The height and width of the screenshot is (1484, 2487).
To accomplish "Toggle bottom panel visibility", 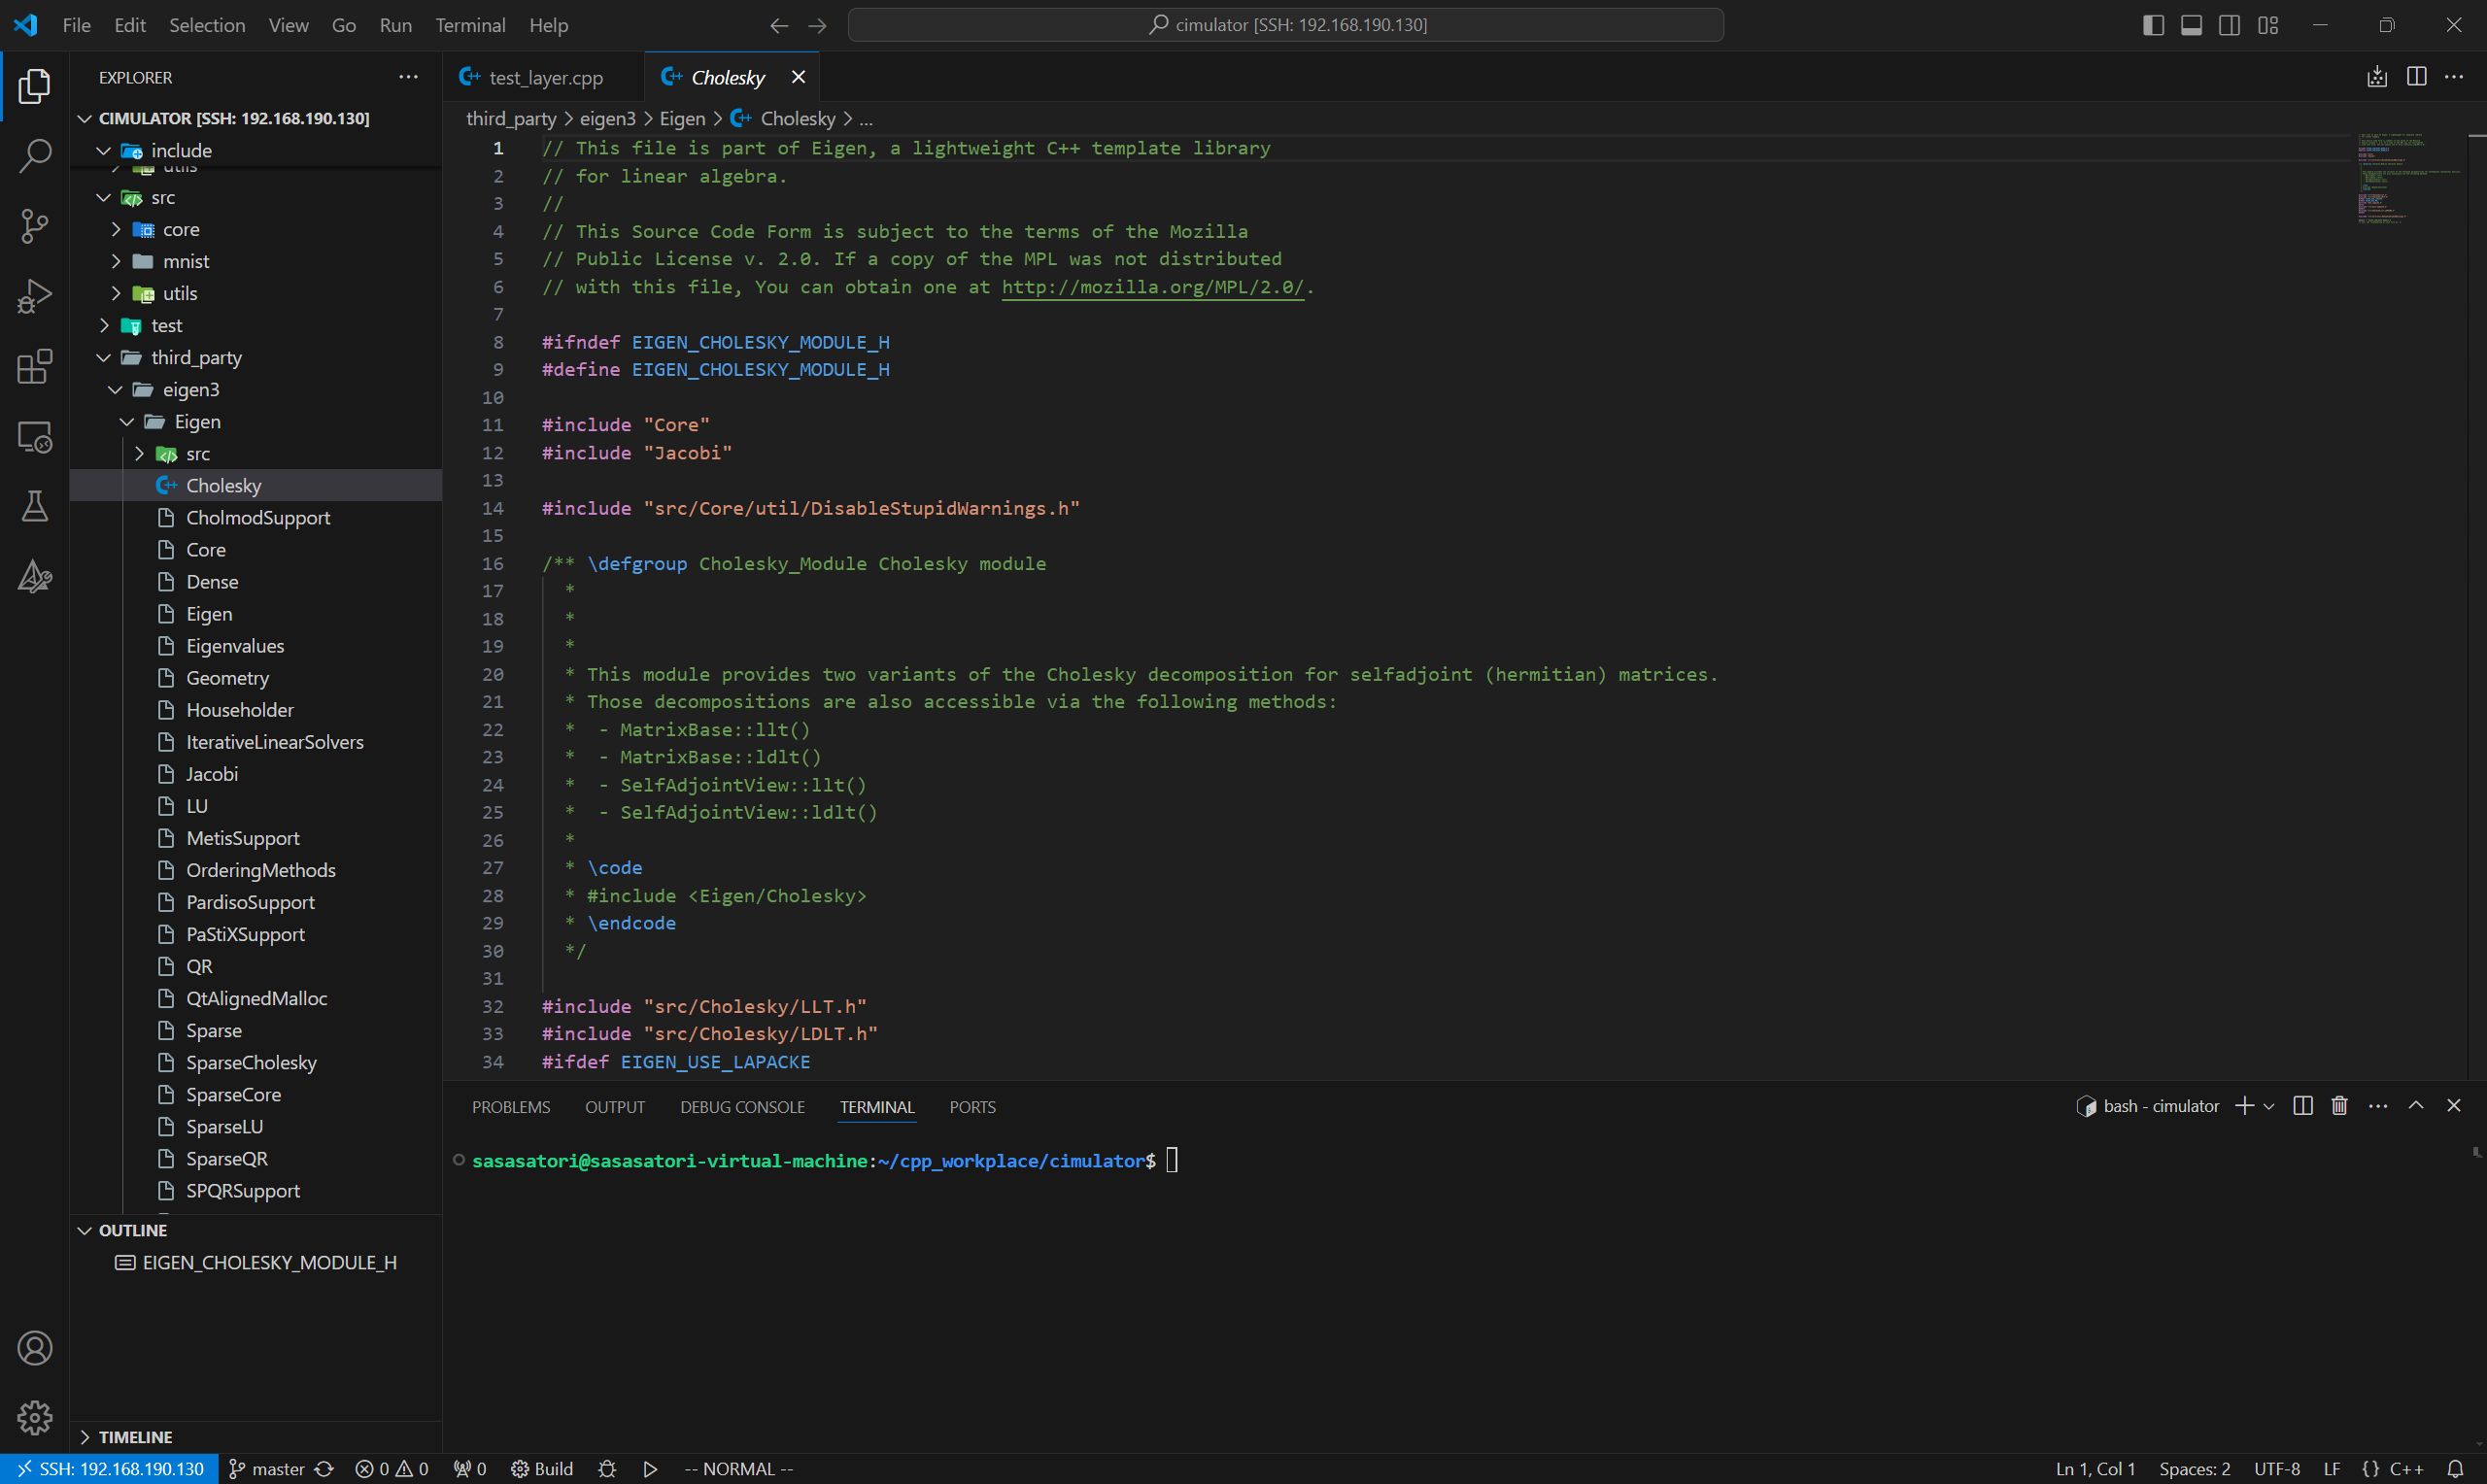I will click(x=2191, y=25).
